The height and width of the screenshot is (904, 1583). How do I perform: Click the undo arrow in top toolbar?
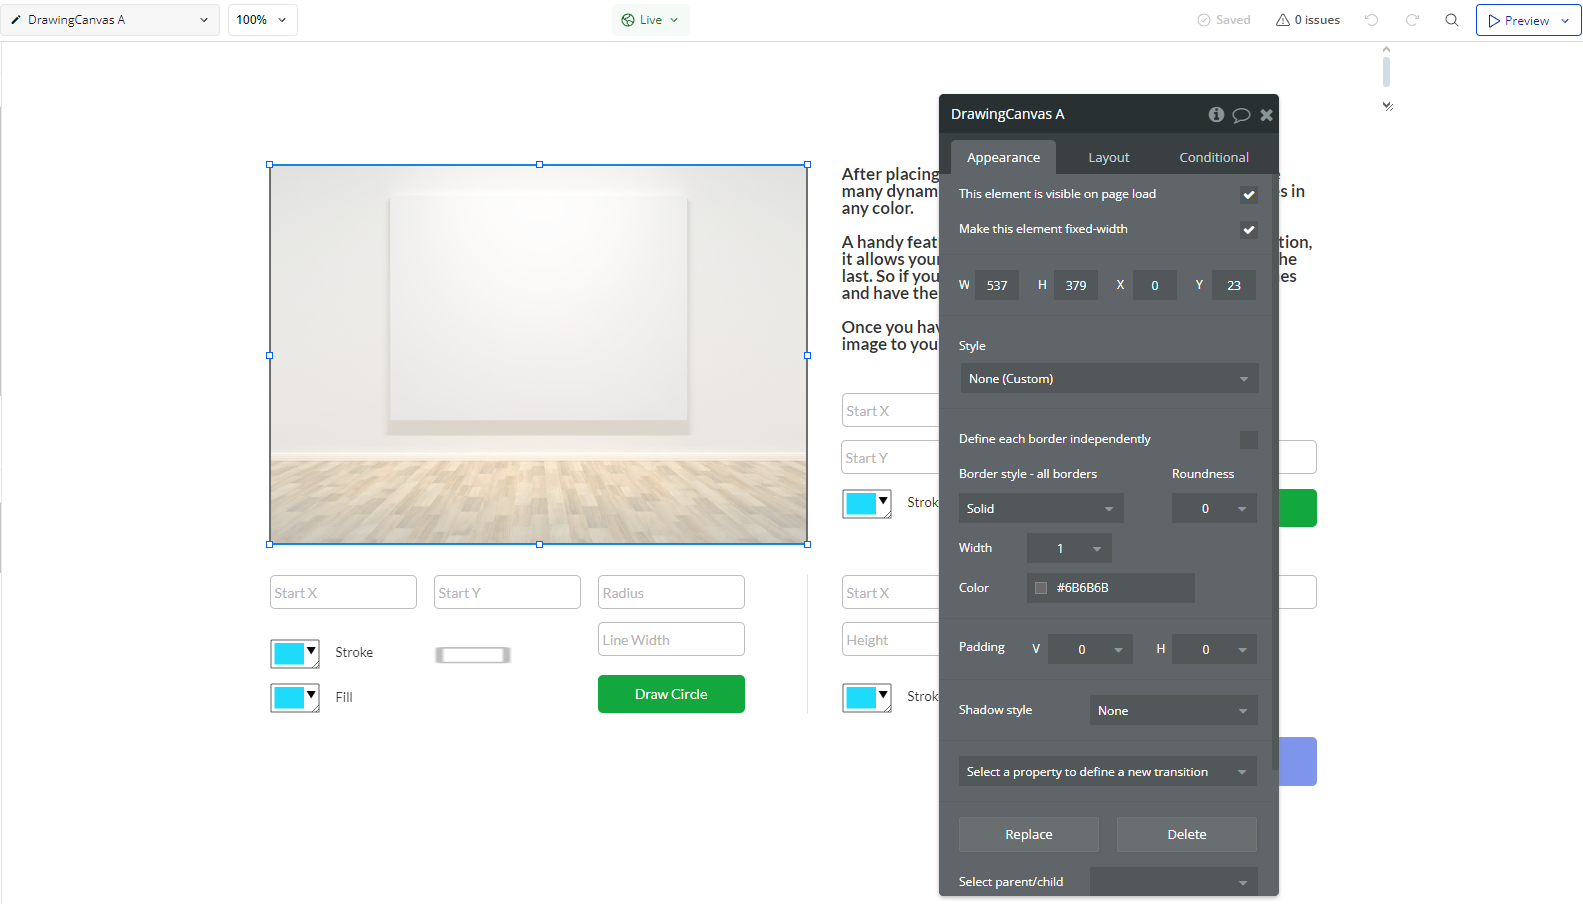(1371, 20)
